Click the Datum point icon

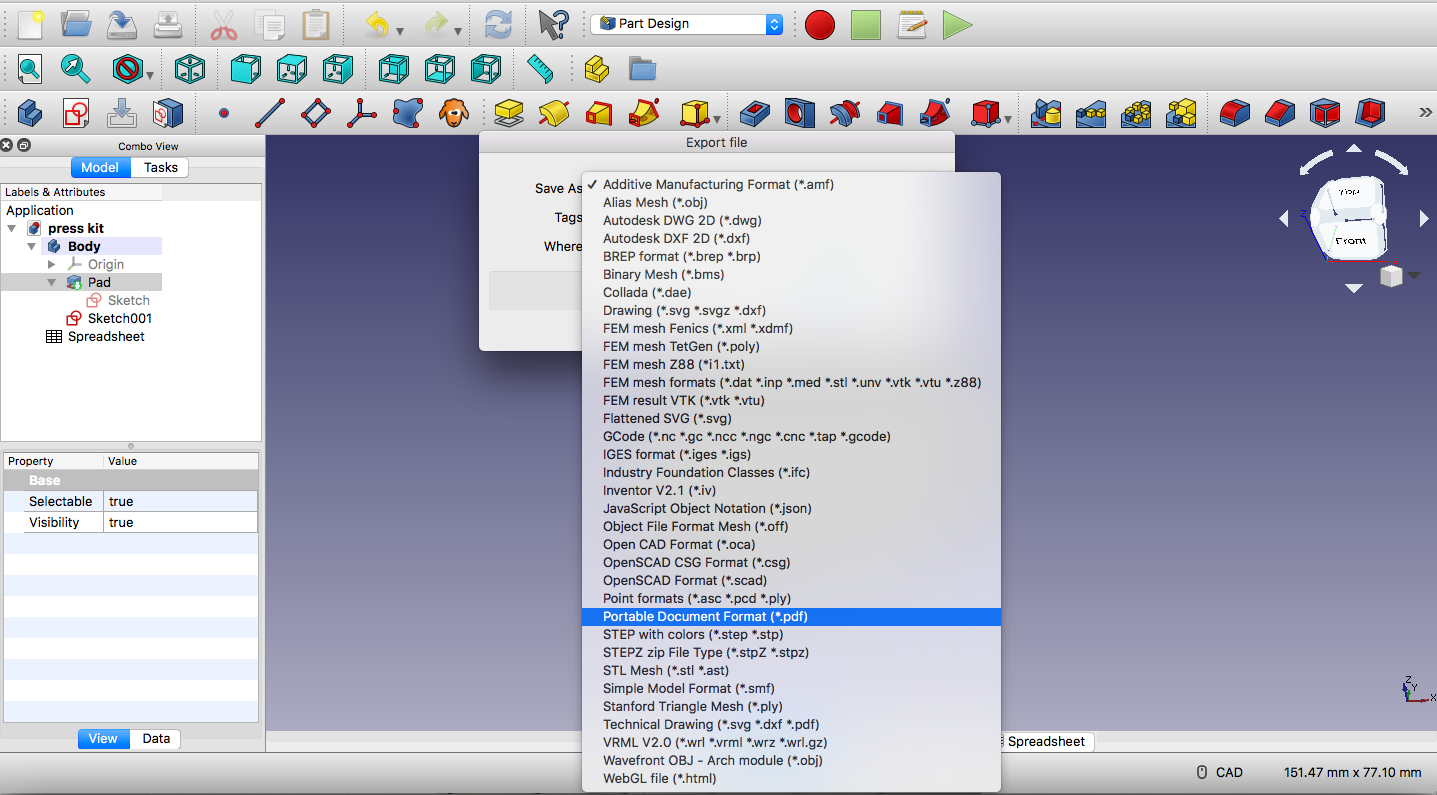tap(223, 113)
